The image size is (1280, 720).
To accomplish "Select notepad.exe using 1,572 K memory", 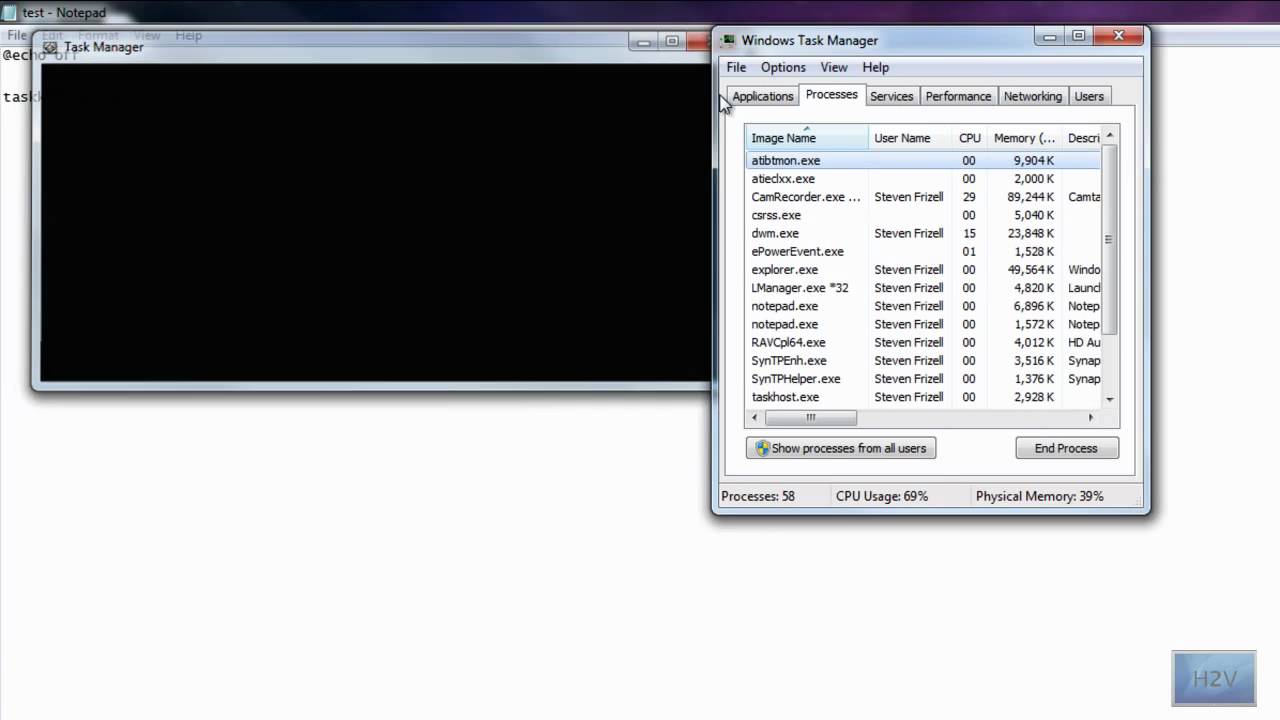I will point(923,324).
